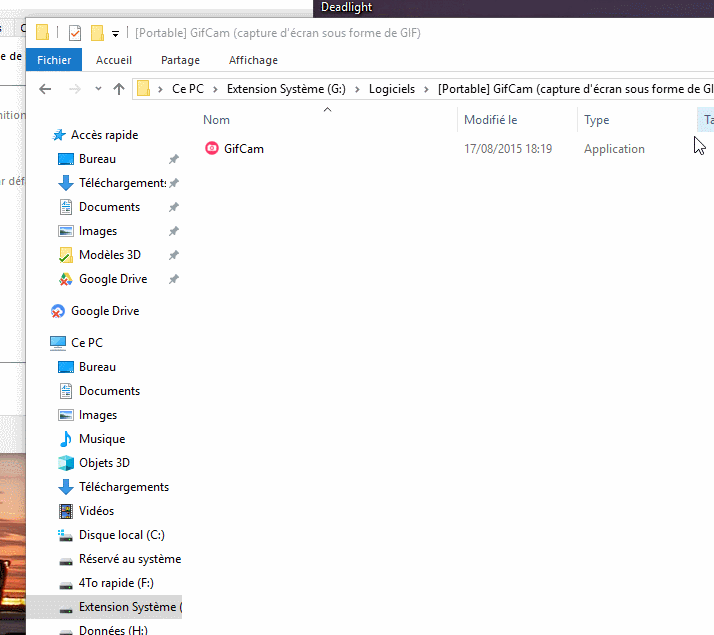
Task: Click the 17/08/2015 18:19 modified date cell
Action: [x=508, y=149]
